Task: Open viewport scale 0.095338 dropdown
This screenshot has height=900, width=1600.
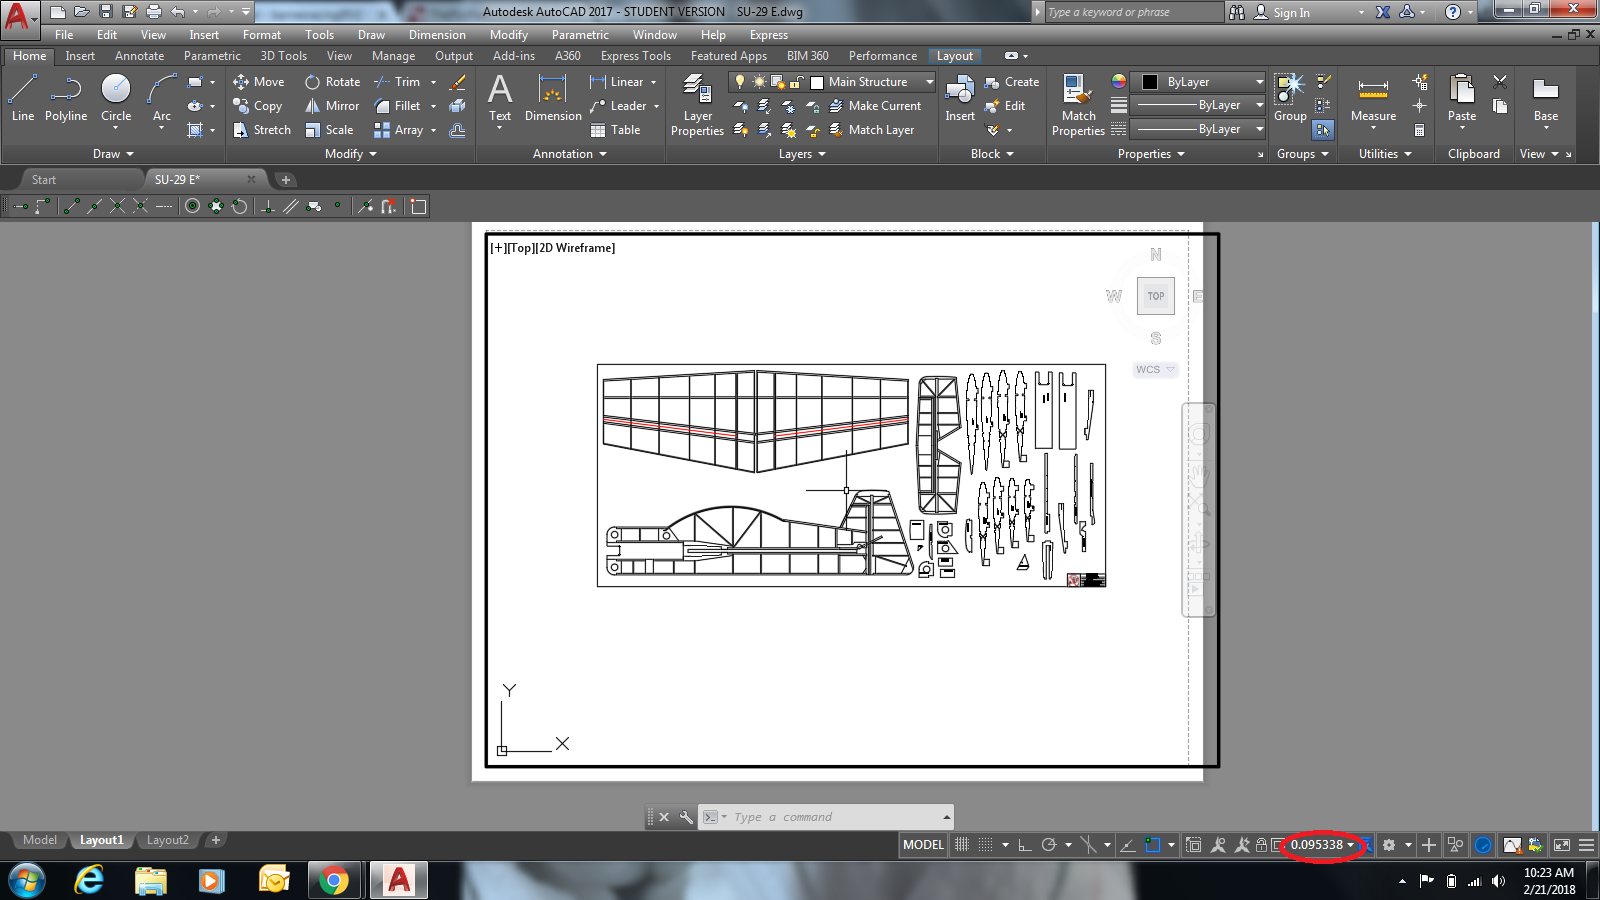Action: 1322,845
